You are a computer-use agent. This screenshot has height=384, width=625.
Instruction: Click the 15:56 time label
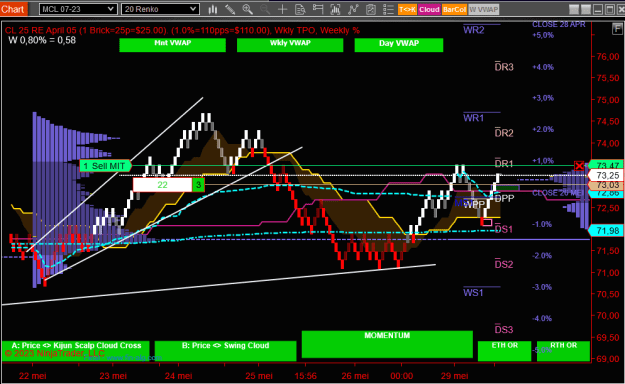tap(306, 376)
